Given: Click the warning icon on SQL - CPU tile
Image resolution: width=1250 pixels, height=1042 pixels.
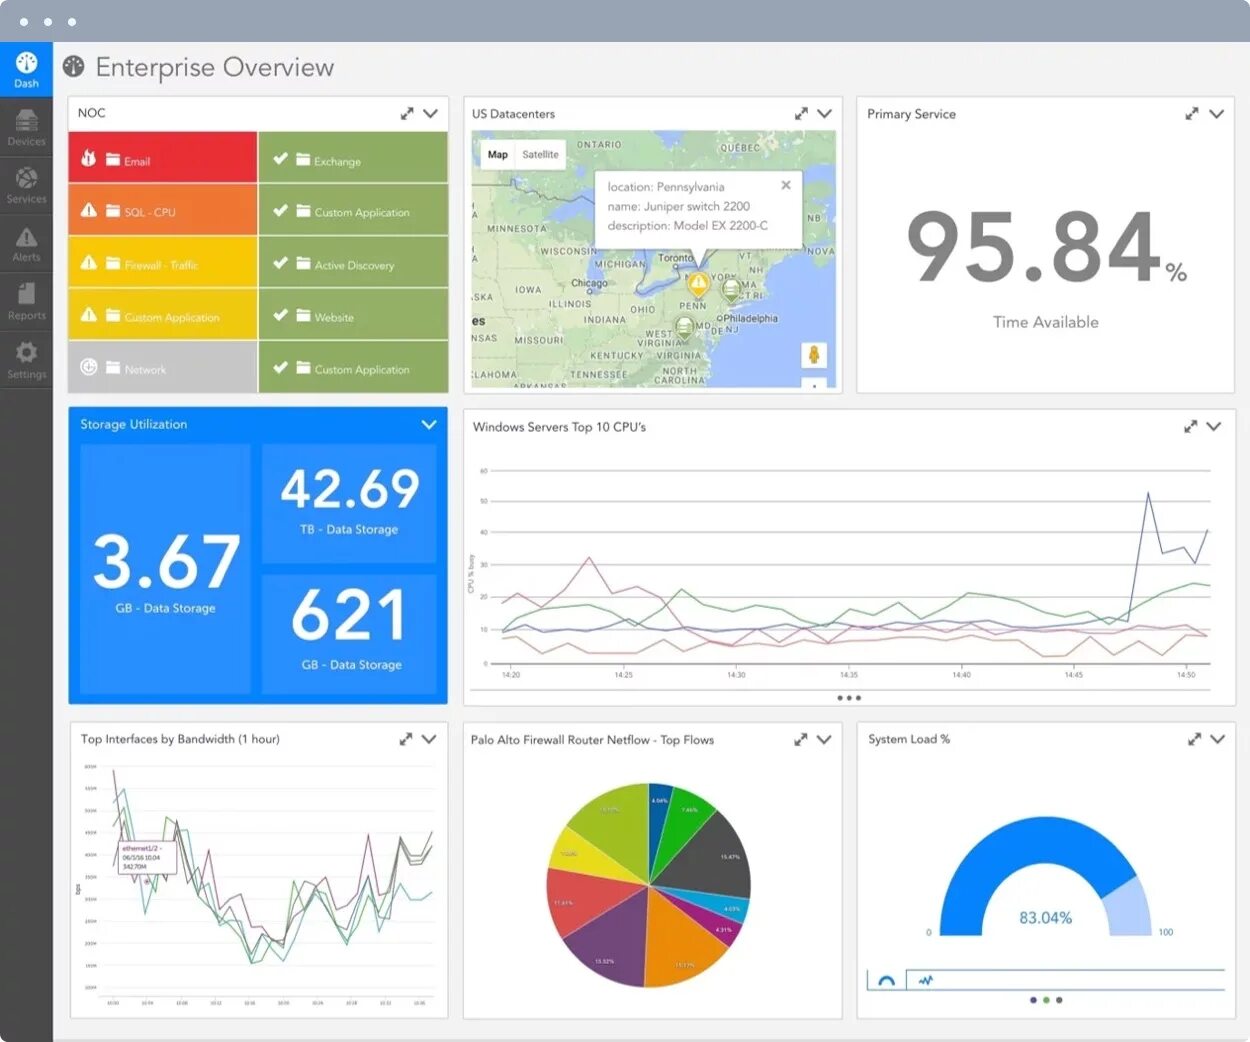Looking at the screenshot, I should pos(88,210).
